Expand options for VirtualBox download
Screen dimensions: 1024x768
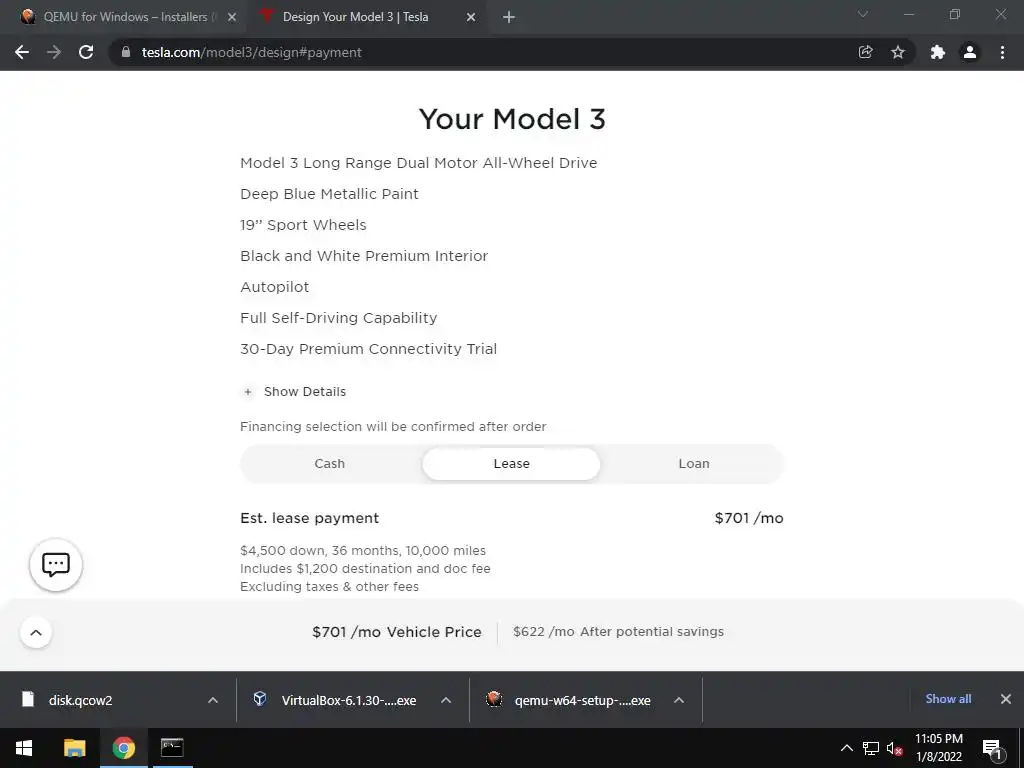tap(446, 700)
